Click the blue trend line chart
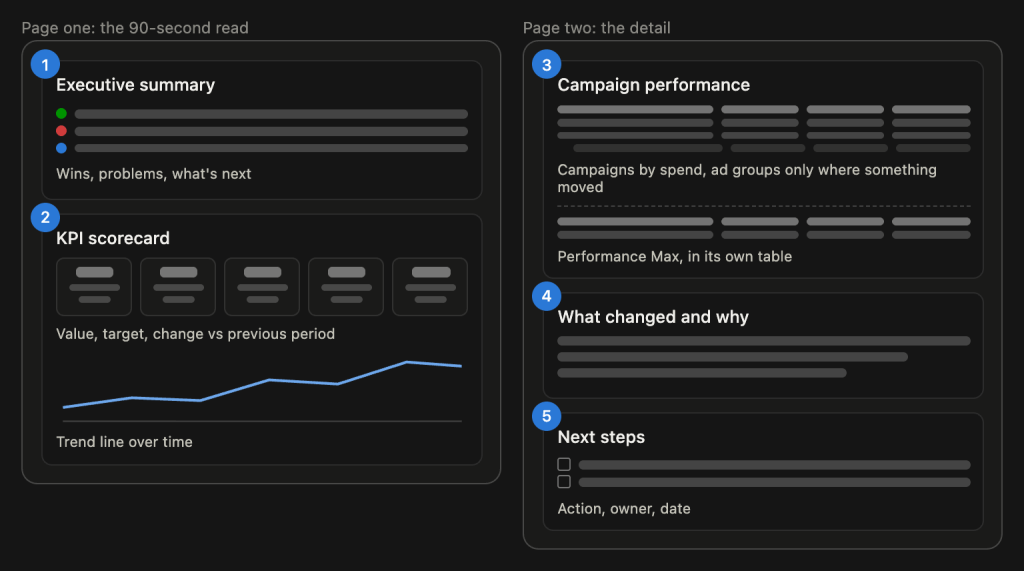The height and width of the screenshot is (571, 1024). coord(263,384)
